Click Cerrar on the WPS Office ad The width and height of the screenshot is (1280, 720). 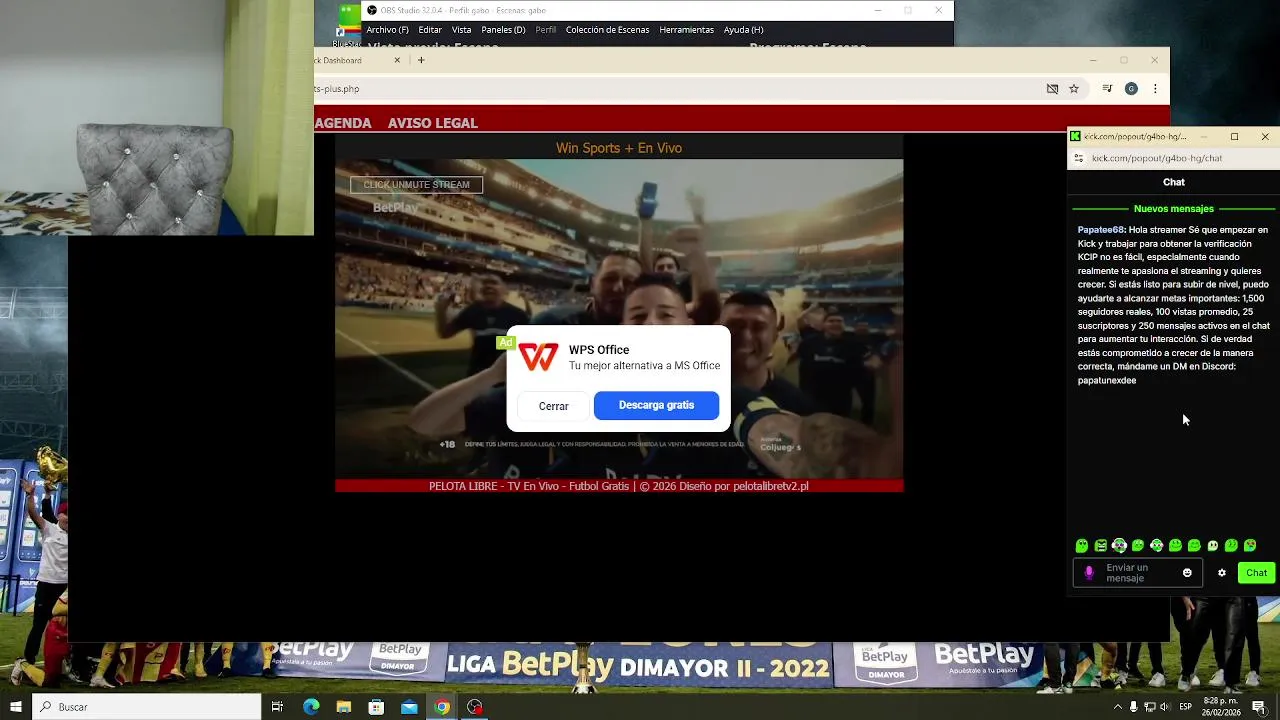coord(553,406)
